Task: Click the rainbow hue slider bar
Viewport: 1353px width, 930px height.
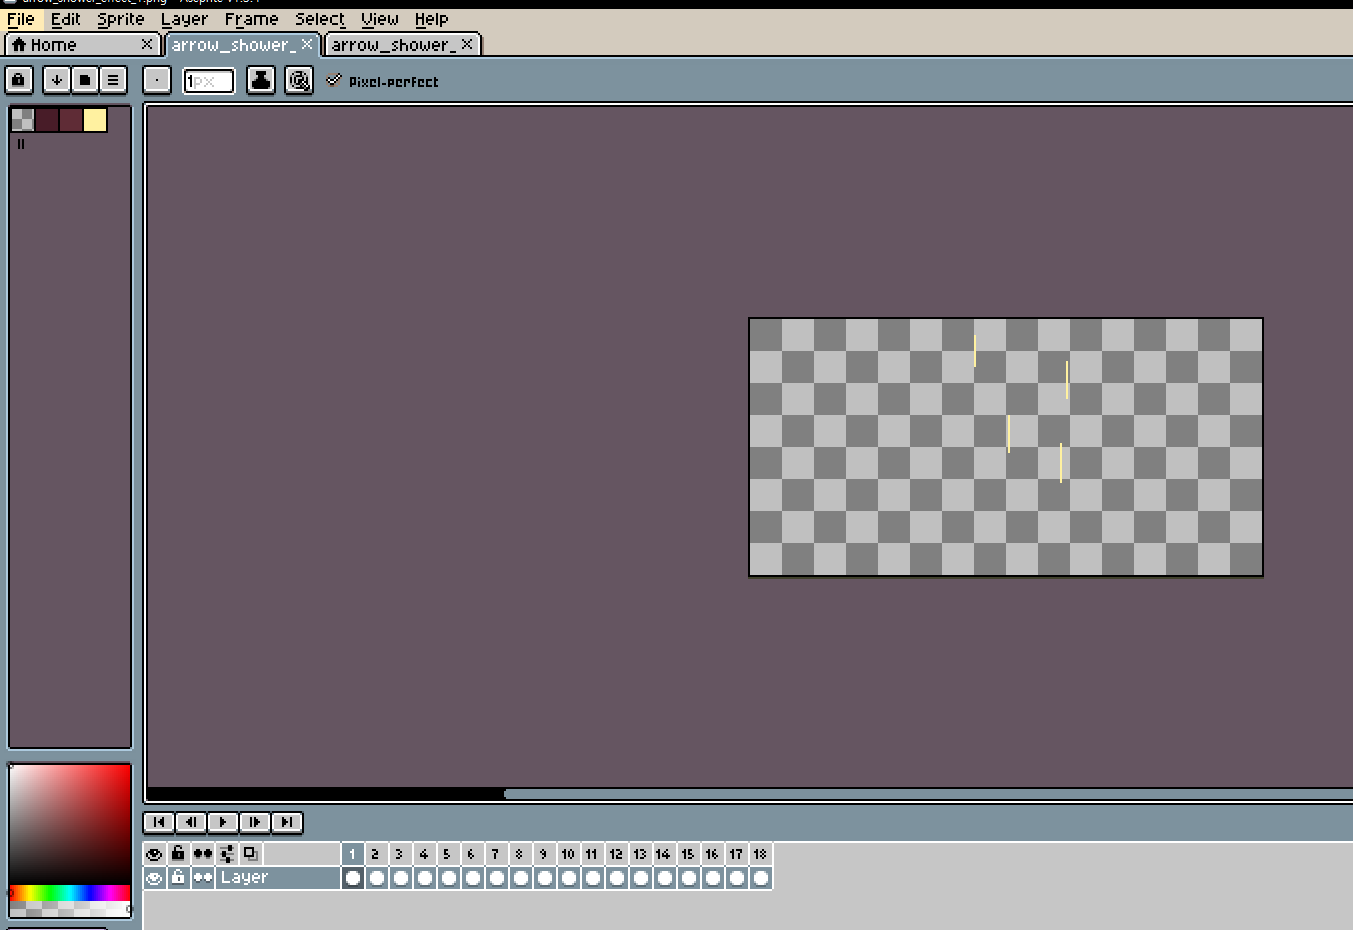Action: pyautogui.click(x=70, y=892)
